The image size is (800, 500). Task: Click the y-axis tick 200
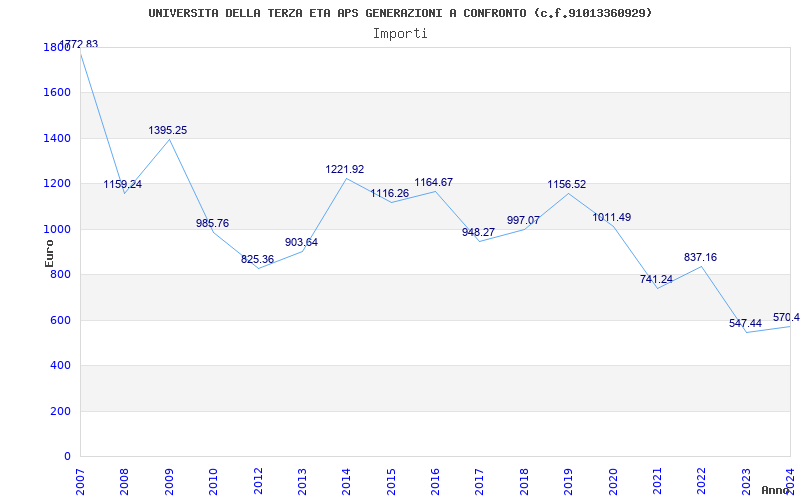pyautogui.click(x=60, y=411)
